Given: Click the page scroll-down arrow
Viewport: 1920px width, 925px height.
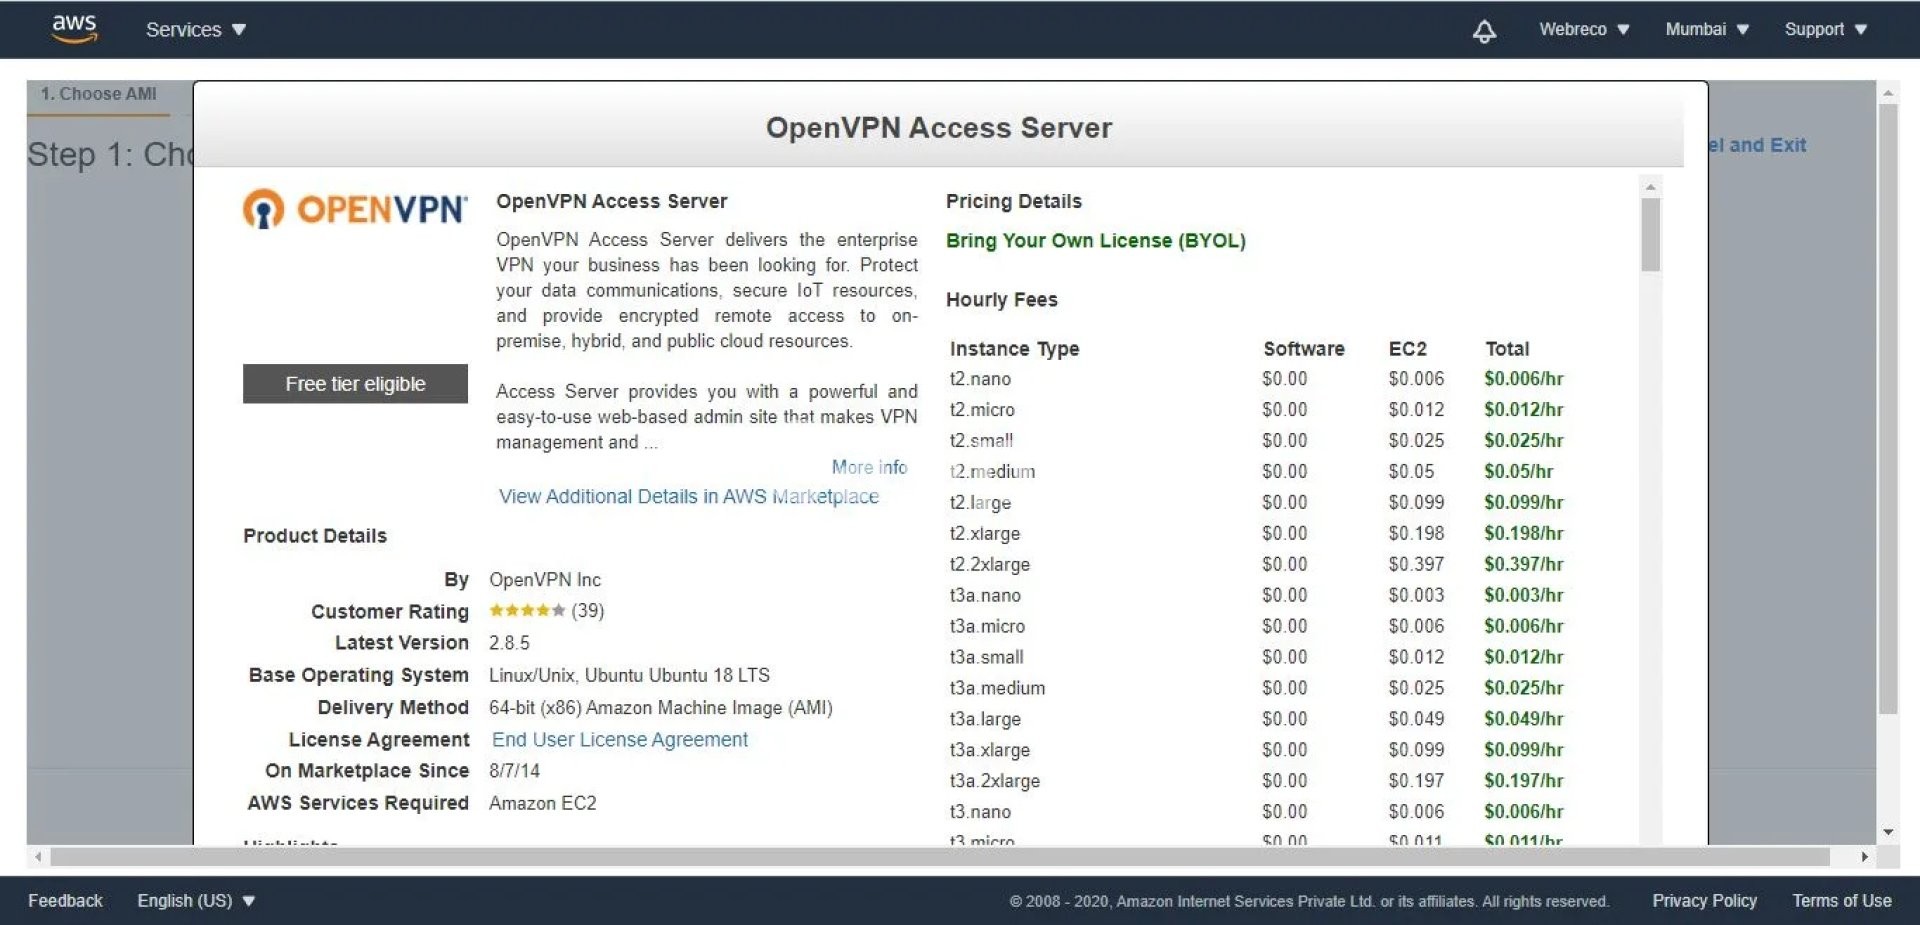Looking at the screenshot, I should [1888, 832].
